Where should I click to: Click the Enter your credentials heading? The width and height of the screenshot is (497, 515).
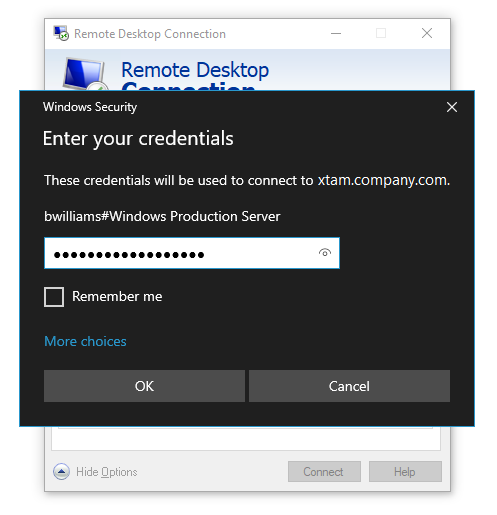(x=138, y=139)
